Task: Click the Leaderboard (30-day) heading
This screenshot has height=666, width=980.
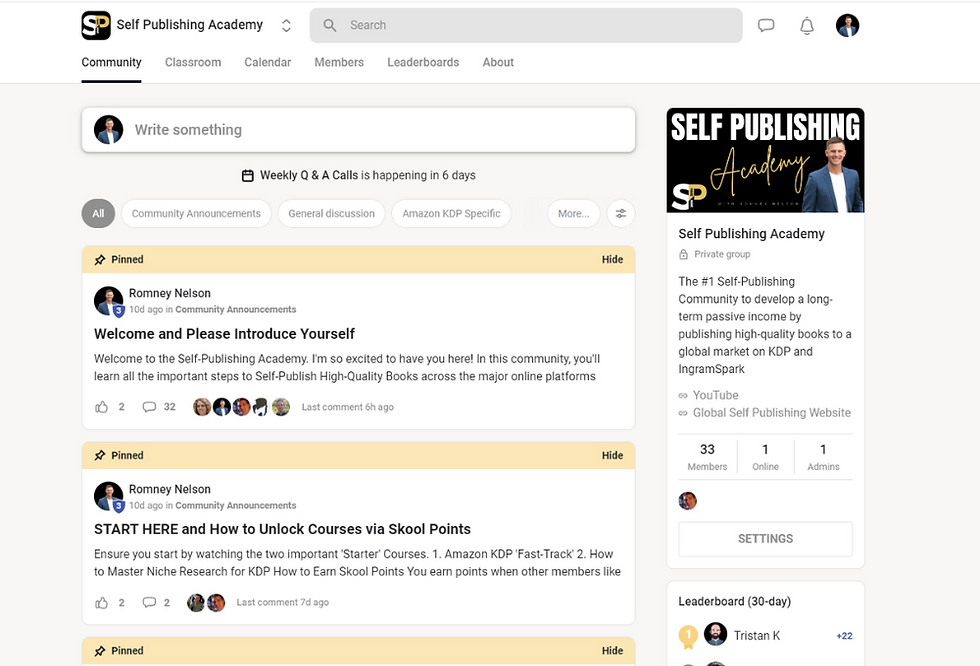Action: (734, 602)
